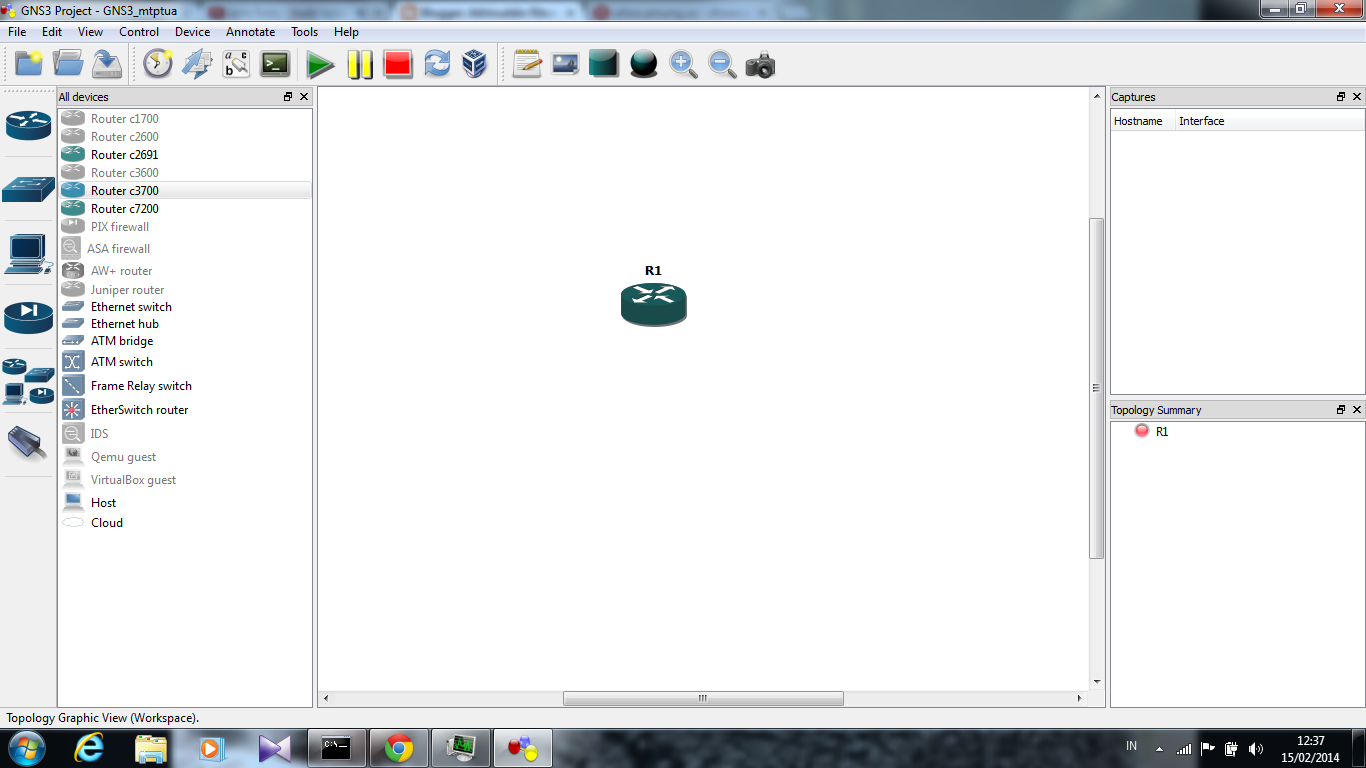Close the Captures panel
Screen dimensions: 1366x768
1357,97
